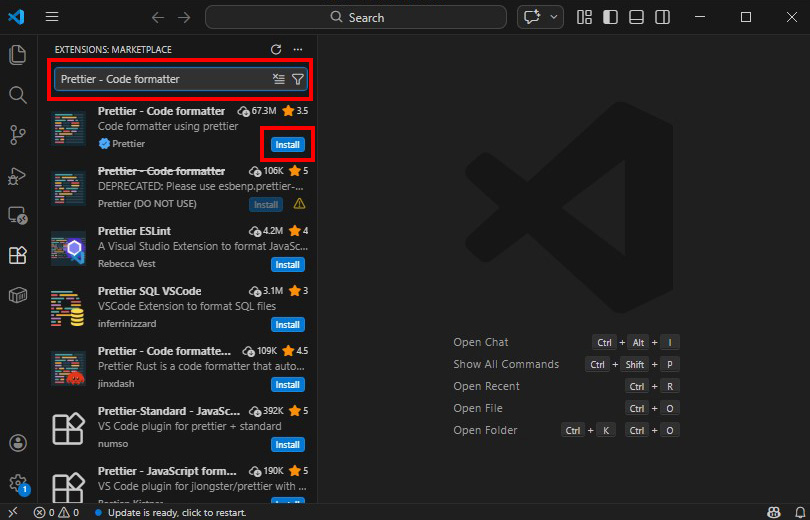The image size is (810, 520).
Task: Toggle the primary side bar layout
Action: click(610, 17)
